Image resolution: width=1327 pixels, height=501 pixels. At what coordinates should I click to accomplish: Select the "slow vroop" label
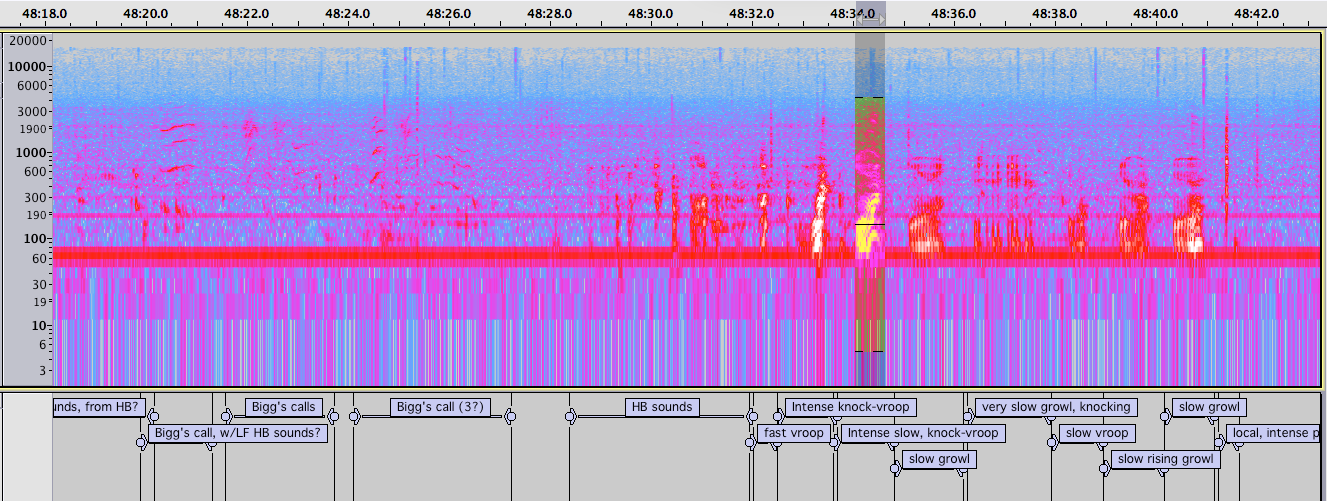pyautogui.click(x=1097, y=433)
